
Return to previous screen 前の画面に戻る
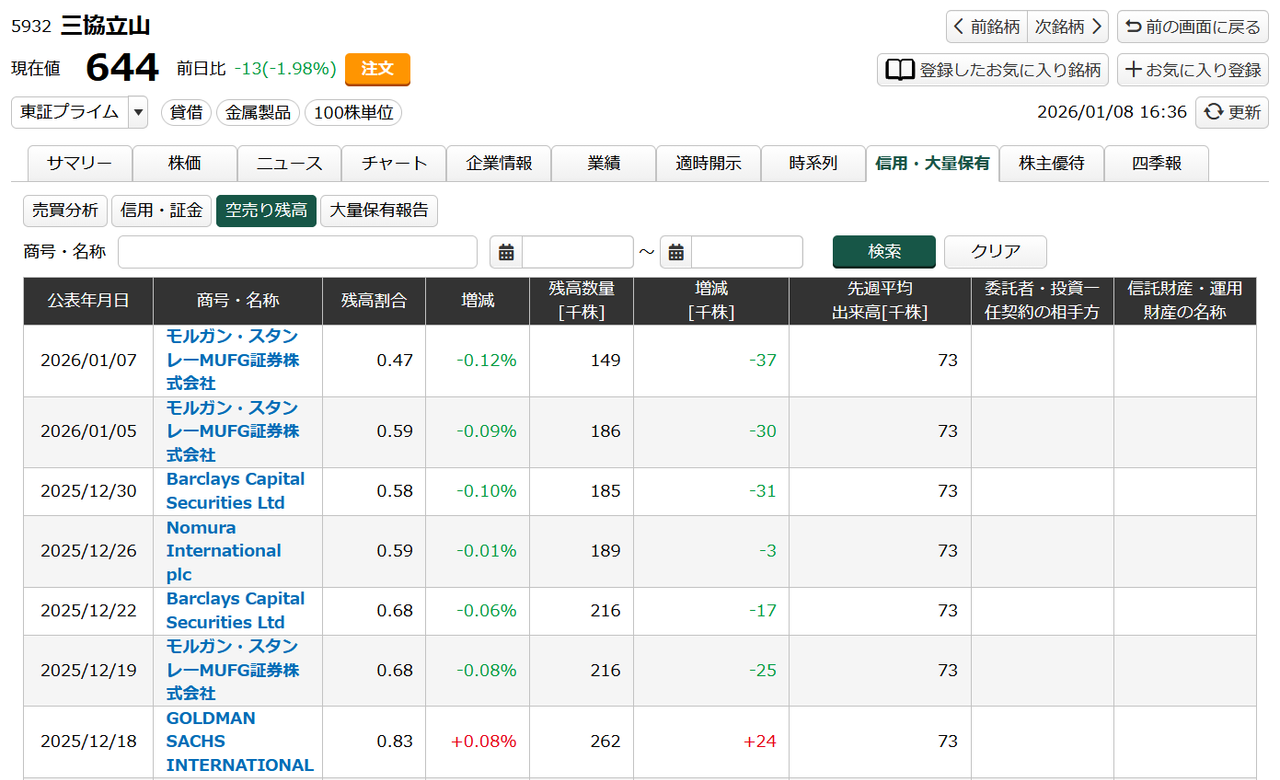1192,27
